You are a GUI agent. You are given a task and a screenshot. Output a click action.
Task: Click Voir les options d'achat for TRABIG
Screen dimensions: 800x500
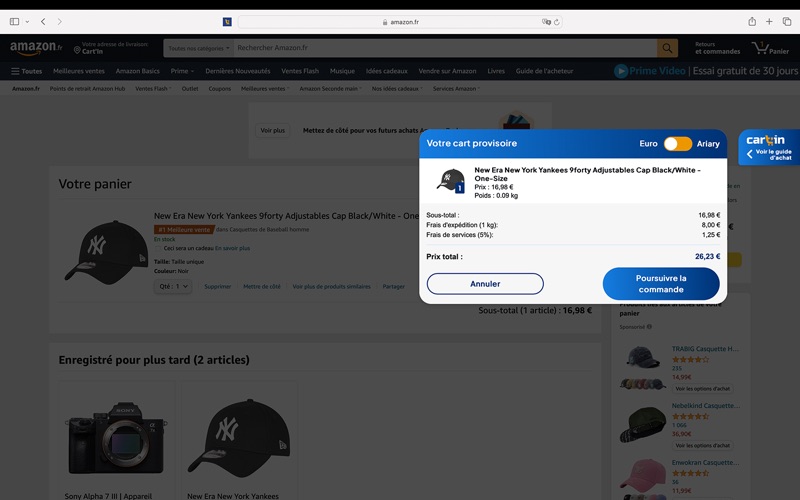pos(703,389)
